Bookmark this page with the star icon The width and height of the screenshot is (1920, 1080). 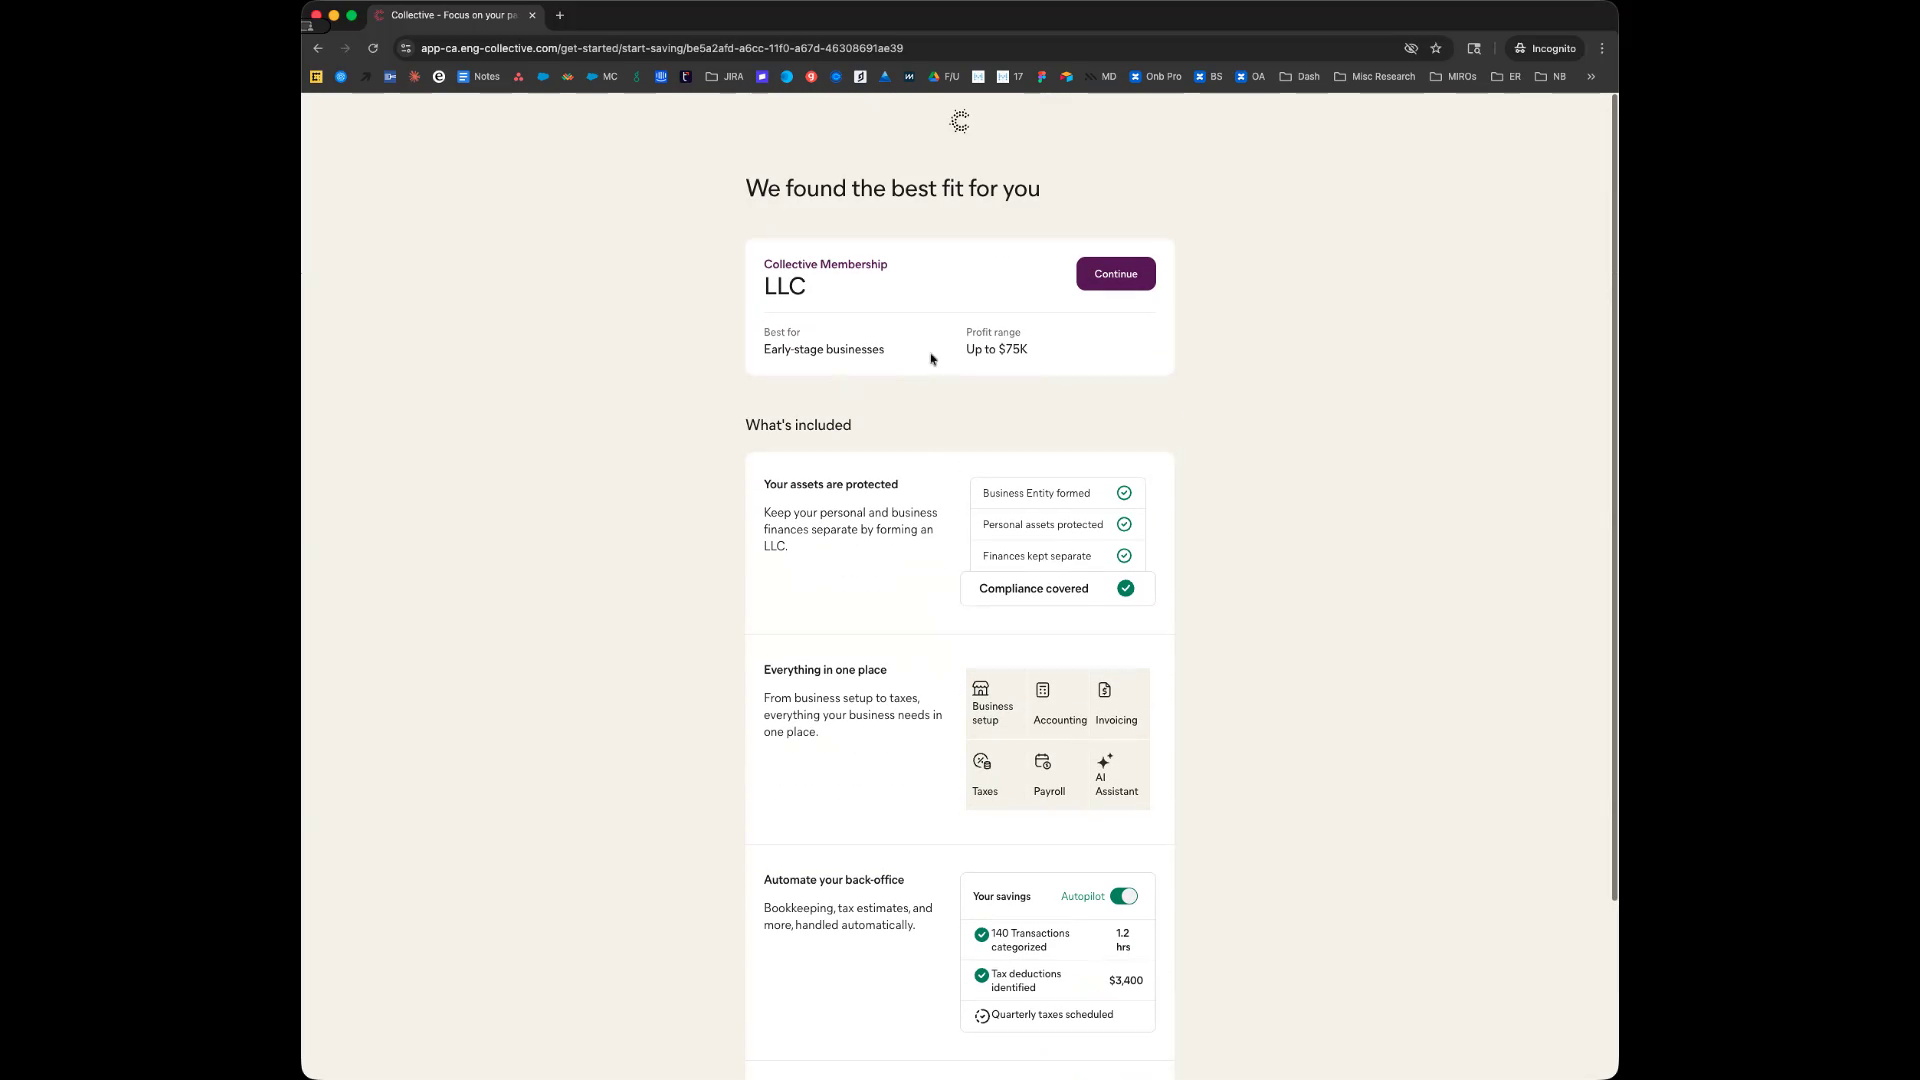[x=1436, y=48]
